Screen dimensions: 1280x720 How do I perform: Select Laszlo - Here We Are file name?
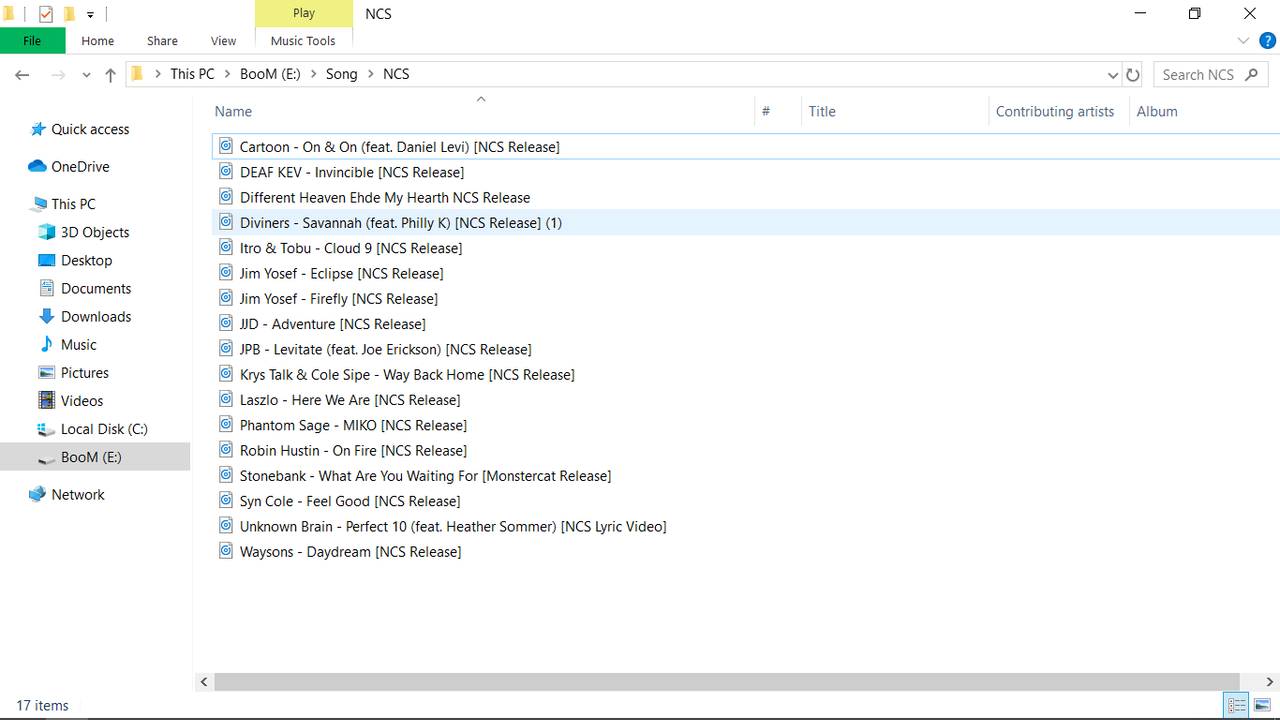click(x=350, y=400)
